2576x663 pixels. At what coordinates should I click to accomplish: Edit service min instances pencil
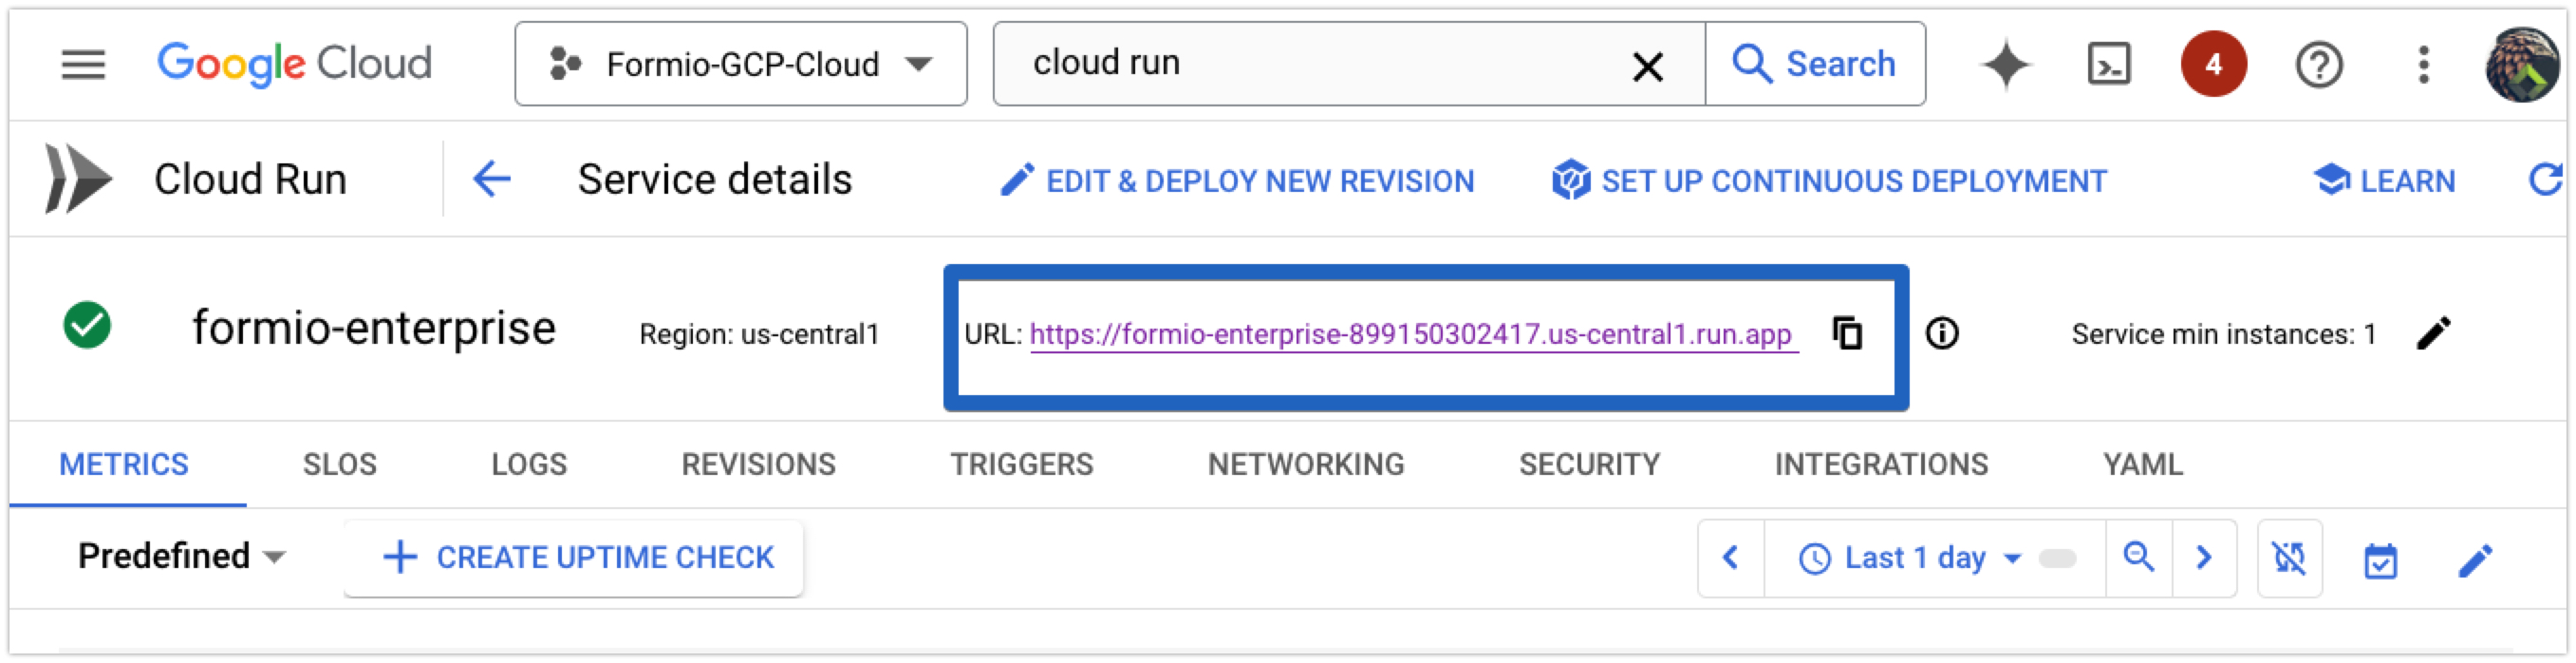[2433, 333]
